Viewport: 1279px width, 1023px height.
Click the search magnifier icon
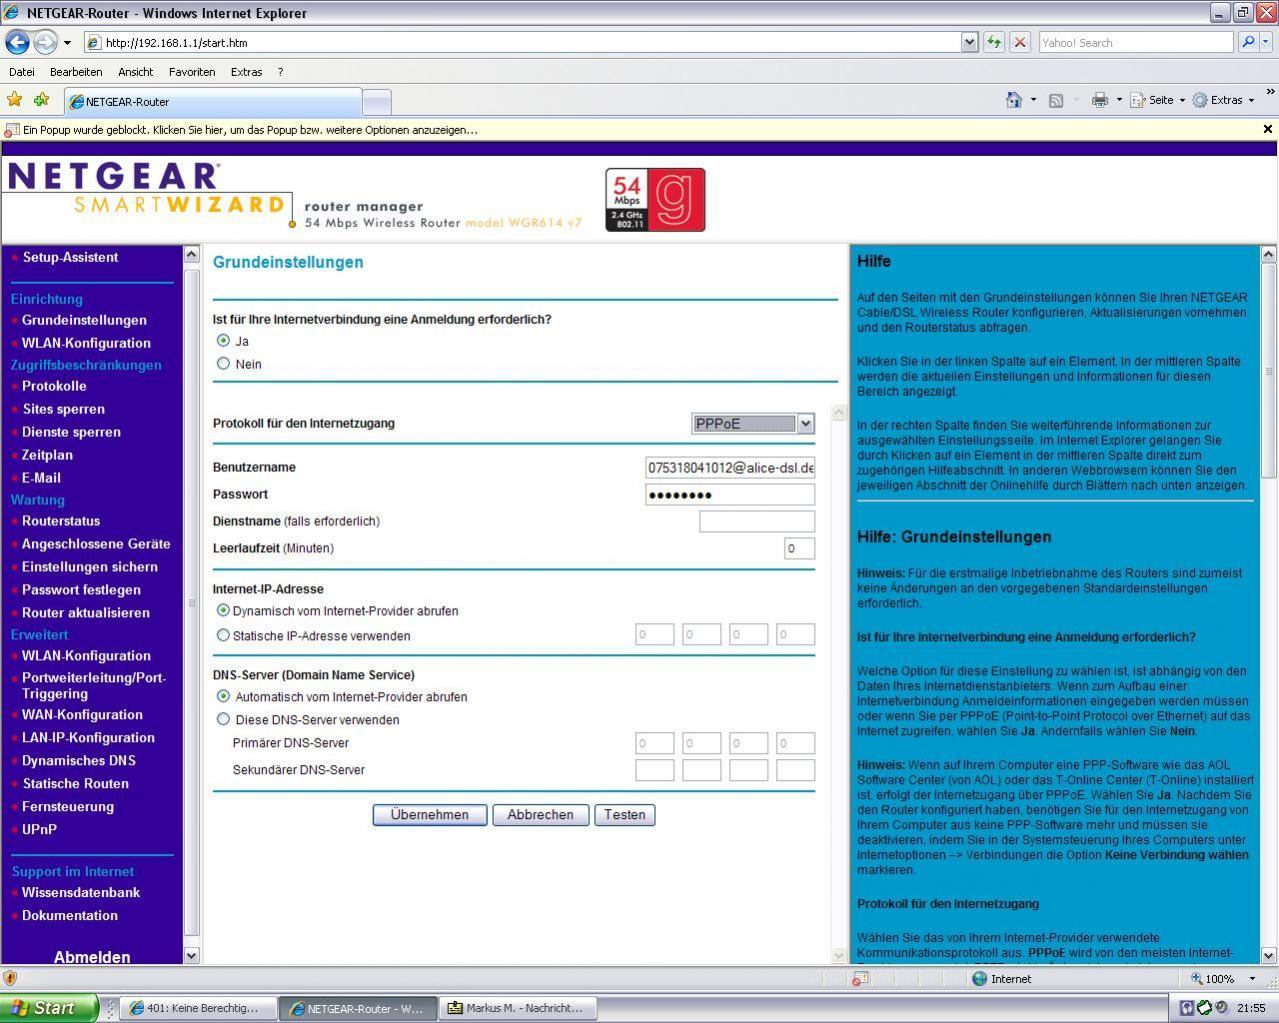(1247, 42)
